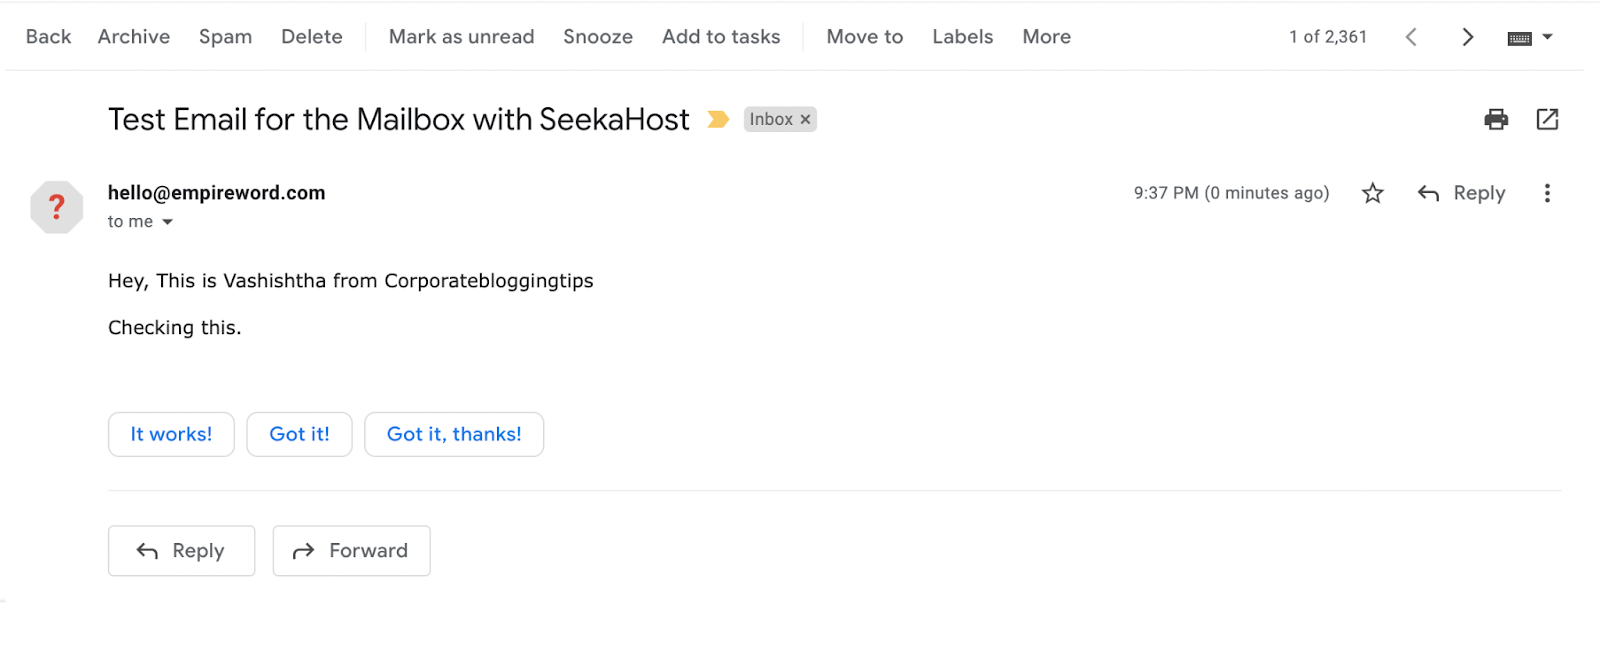
Task: Expand the 'to me' recipient details
Action: (167, 222)
